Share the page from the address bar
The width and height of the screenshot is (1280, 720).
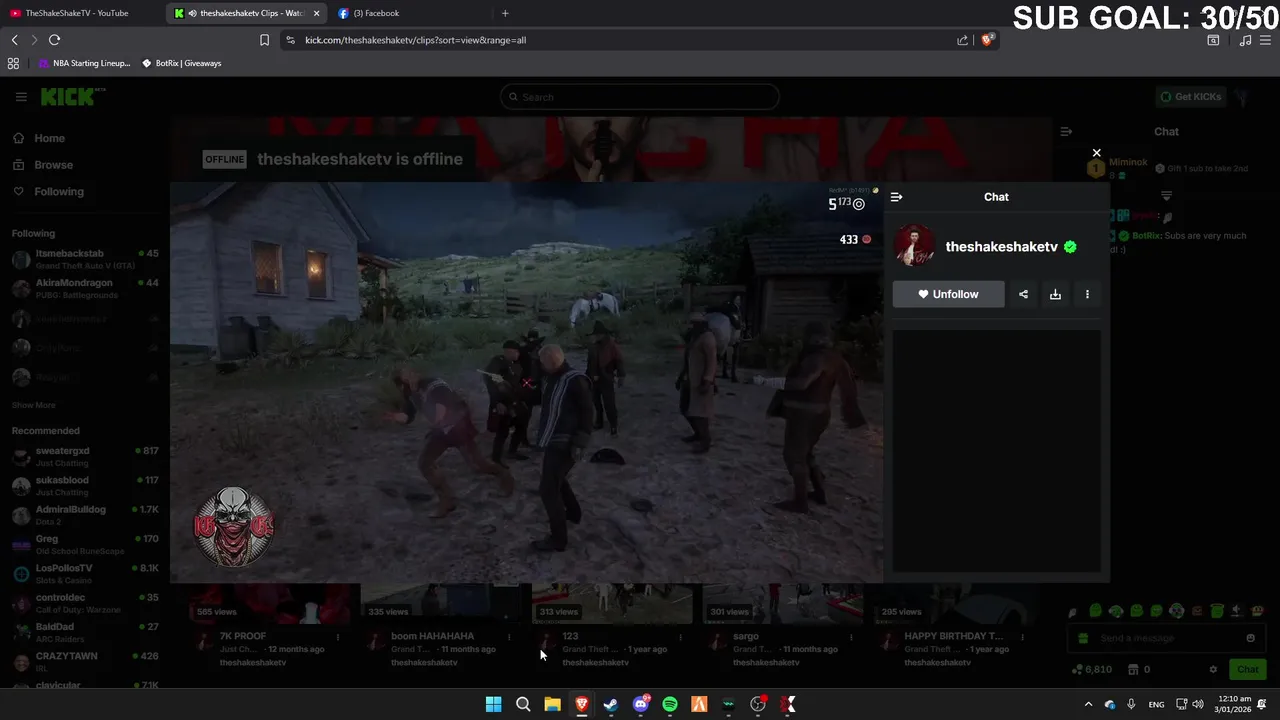(962, 40)
